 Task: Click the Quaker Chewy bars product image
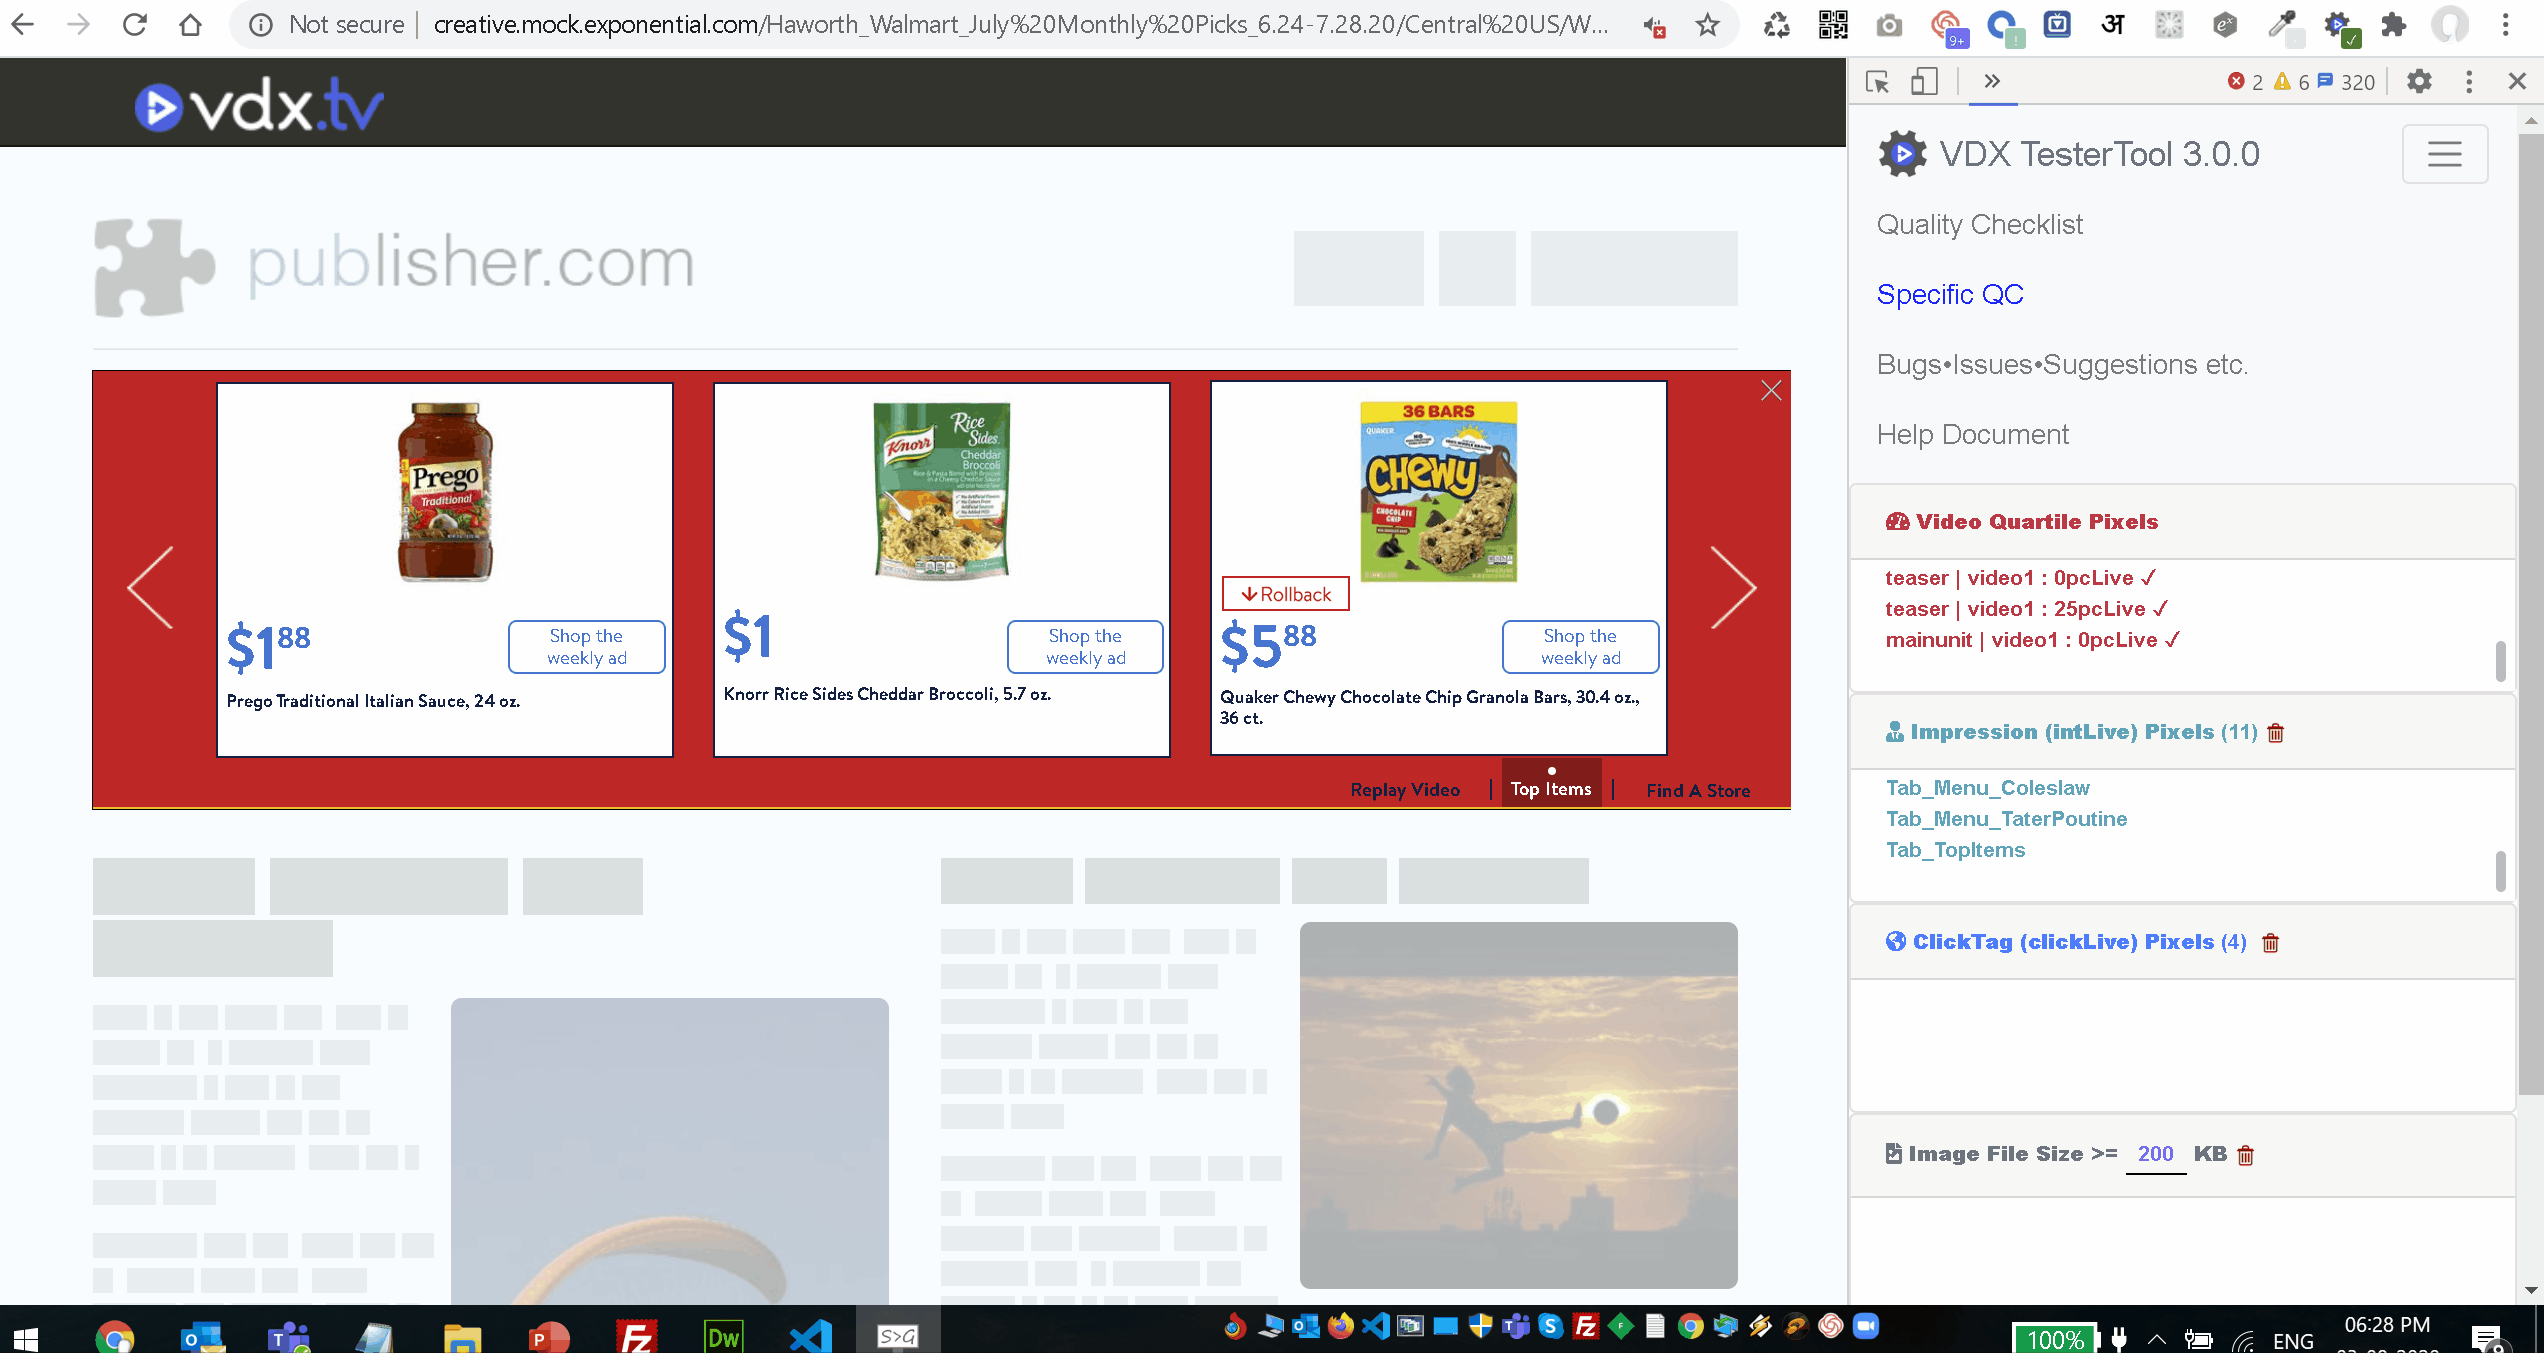1439,492
